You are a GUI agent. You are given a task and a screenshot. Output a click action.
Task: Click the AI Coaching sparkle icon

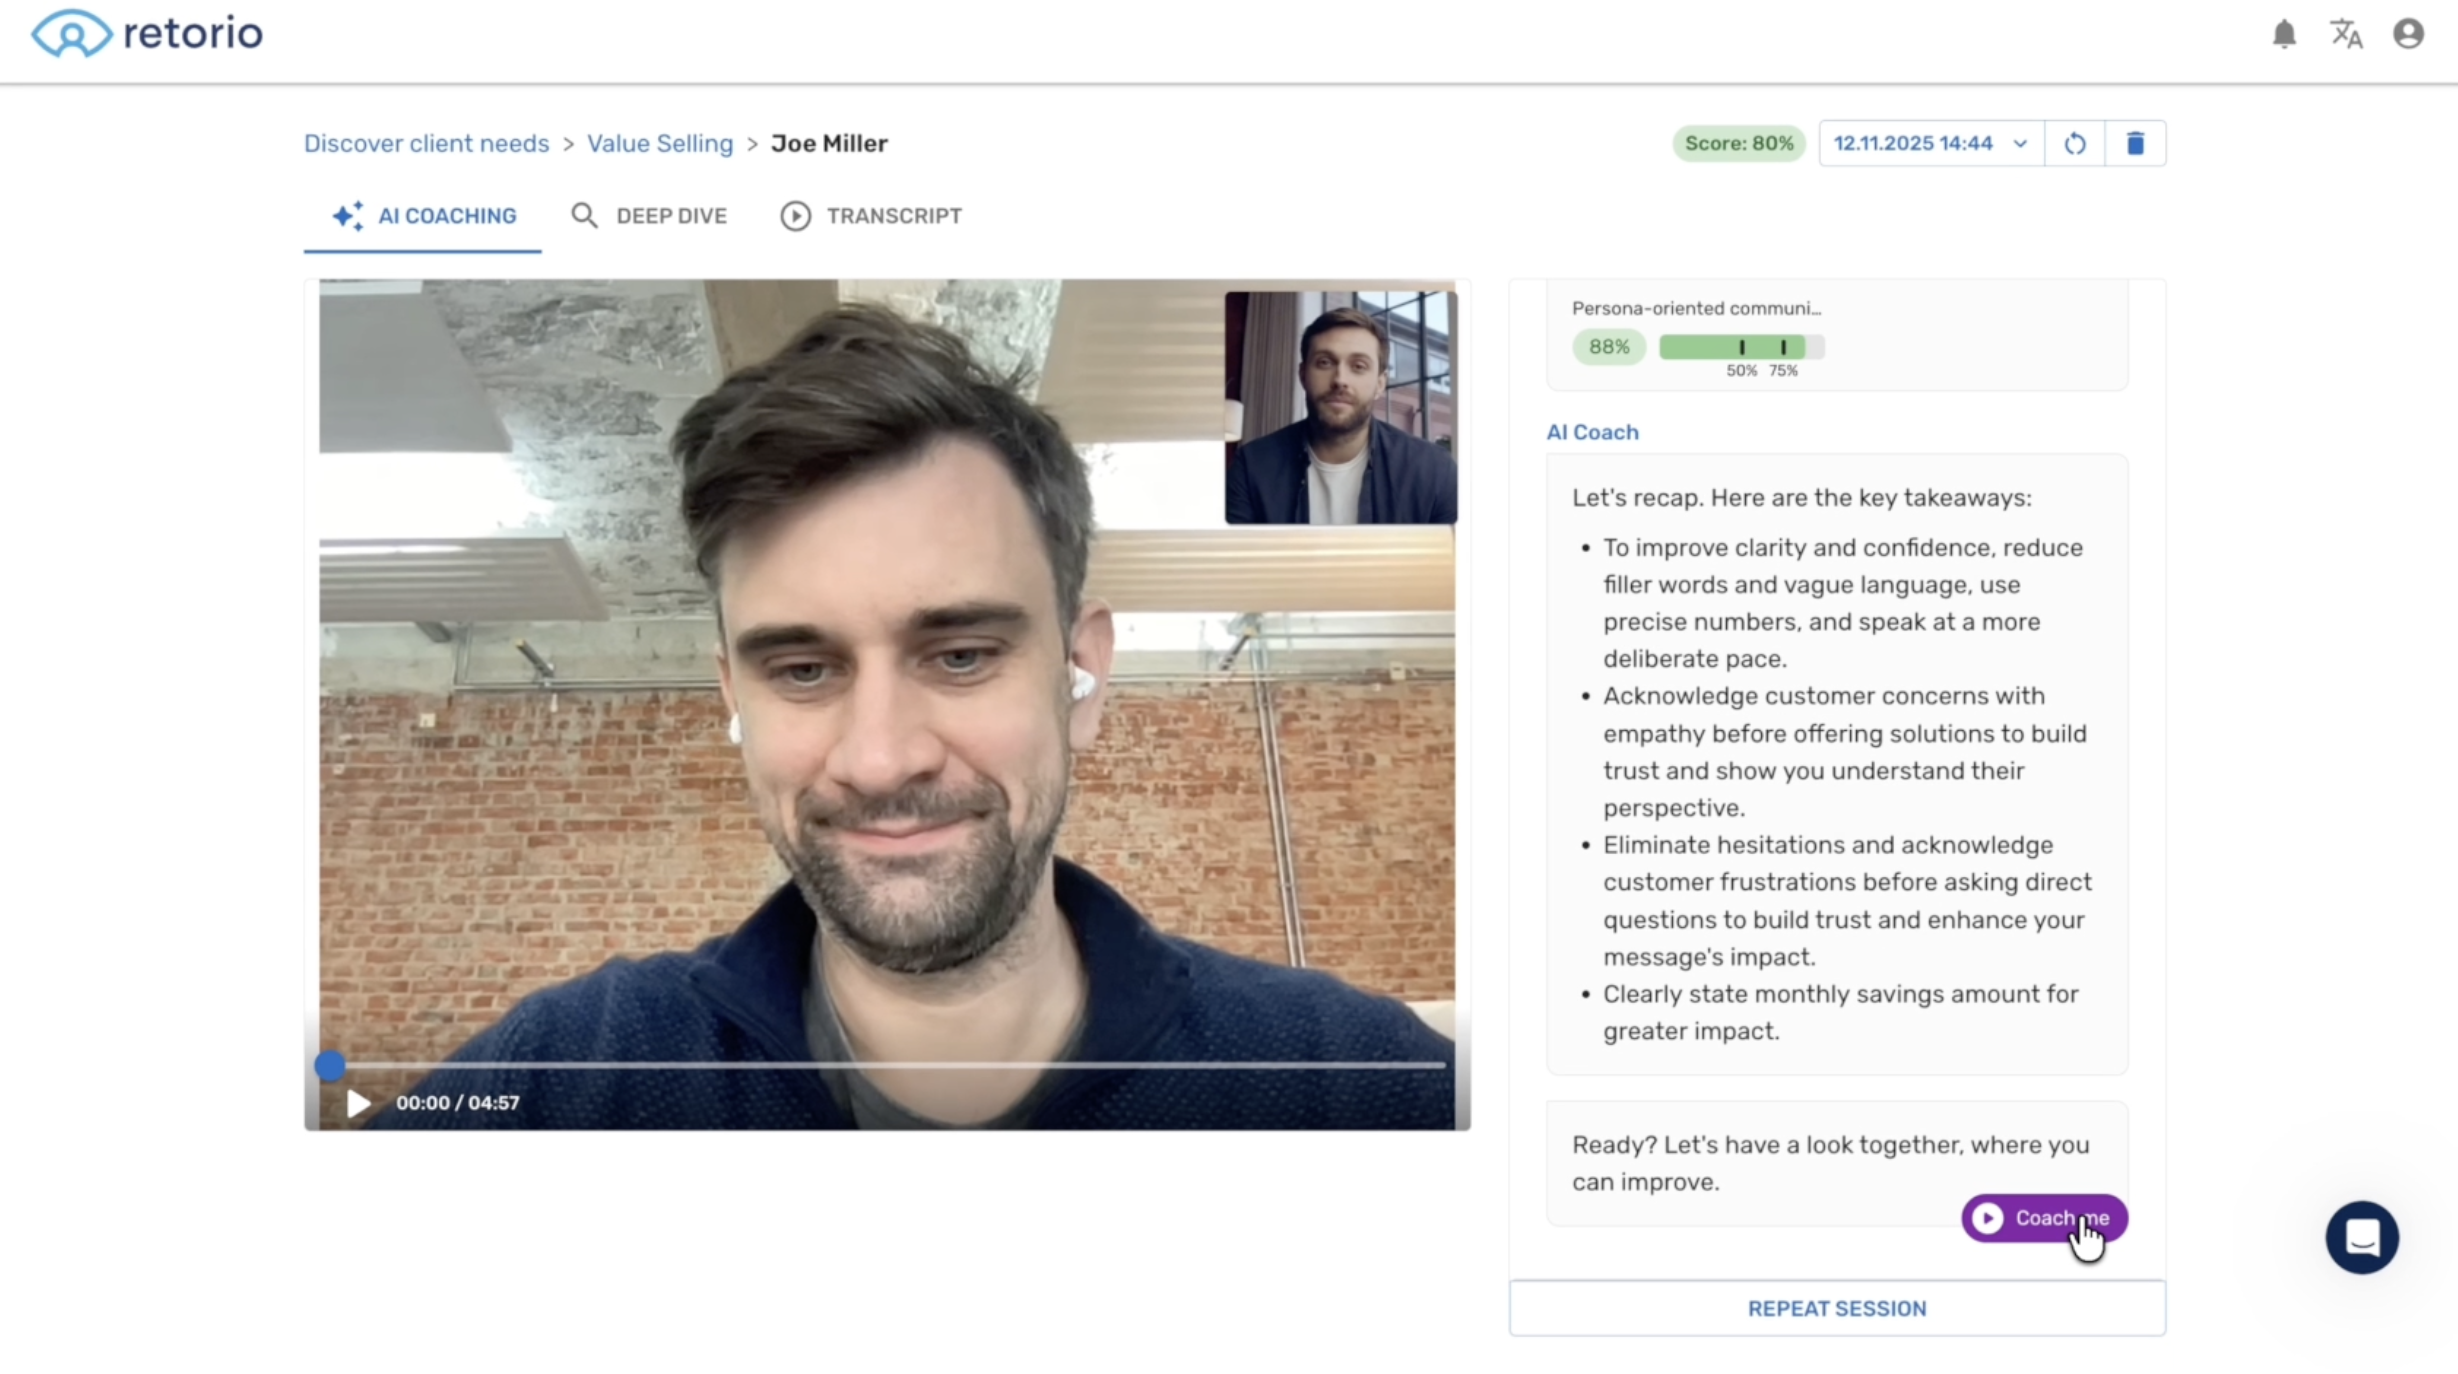[x=347, y=215]
